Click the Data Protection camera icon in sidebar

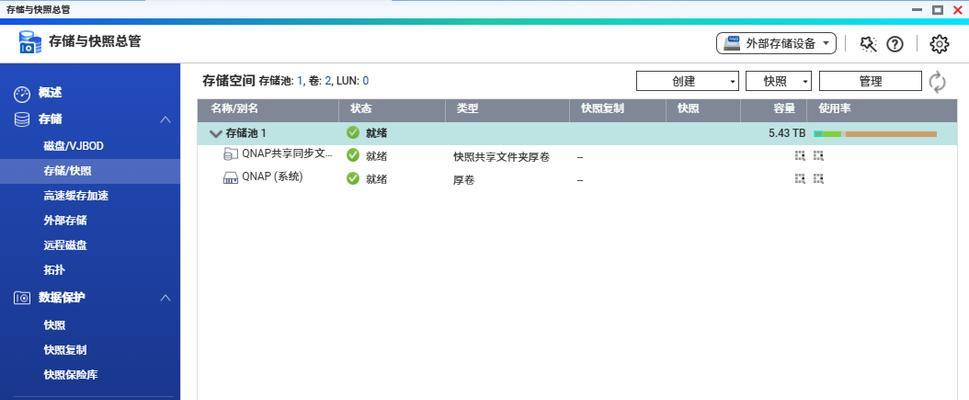click(22, 298)
